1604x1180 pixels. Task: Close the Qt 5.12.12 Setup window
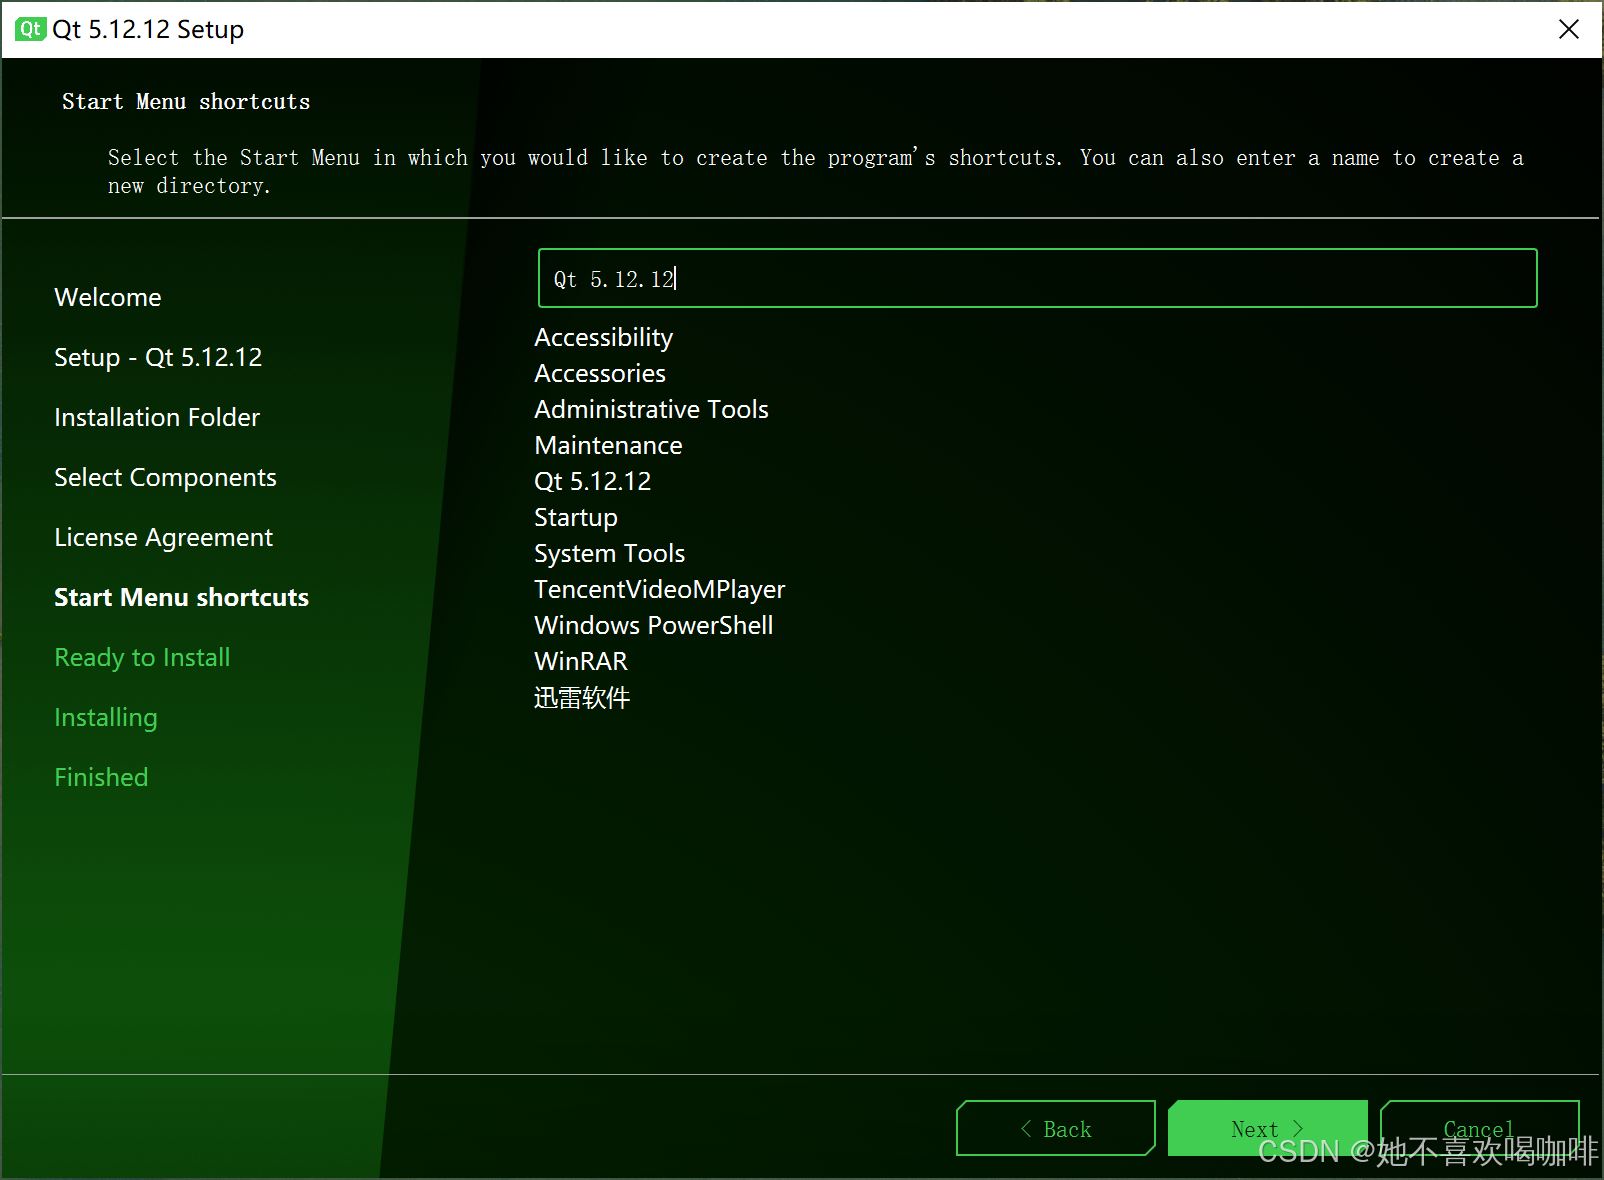point(1569,29)
